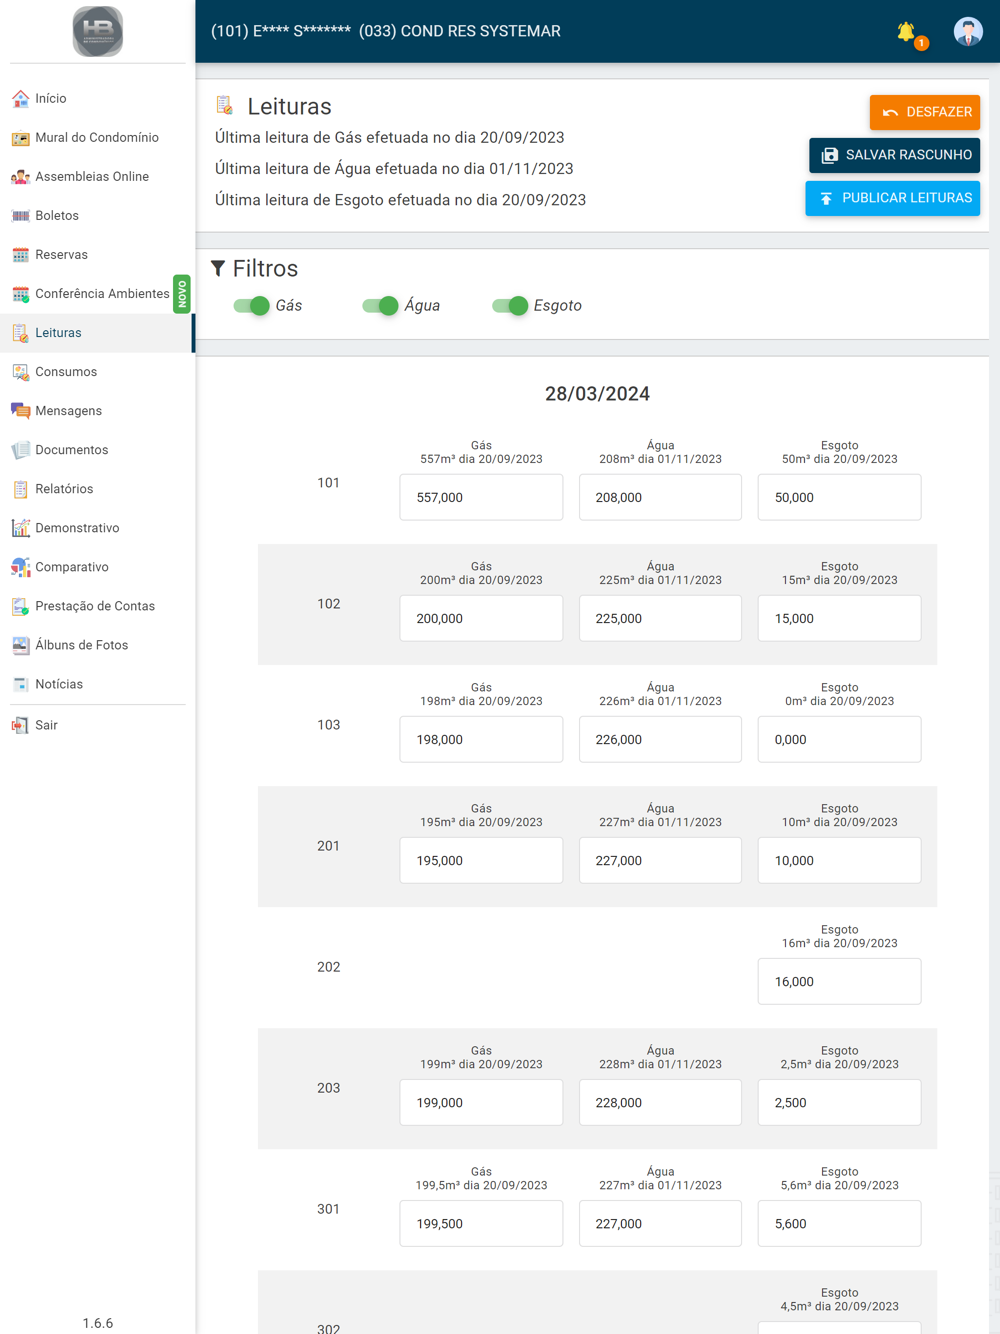Click Assembleias Online people icon
The image size is (1000, 1334).
tap(20, 176)
